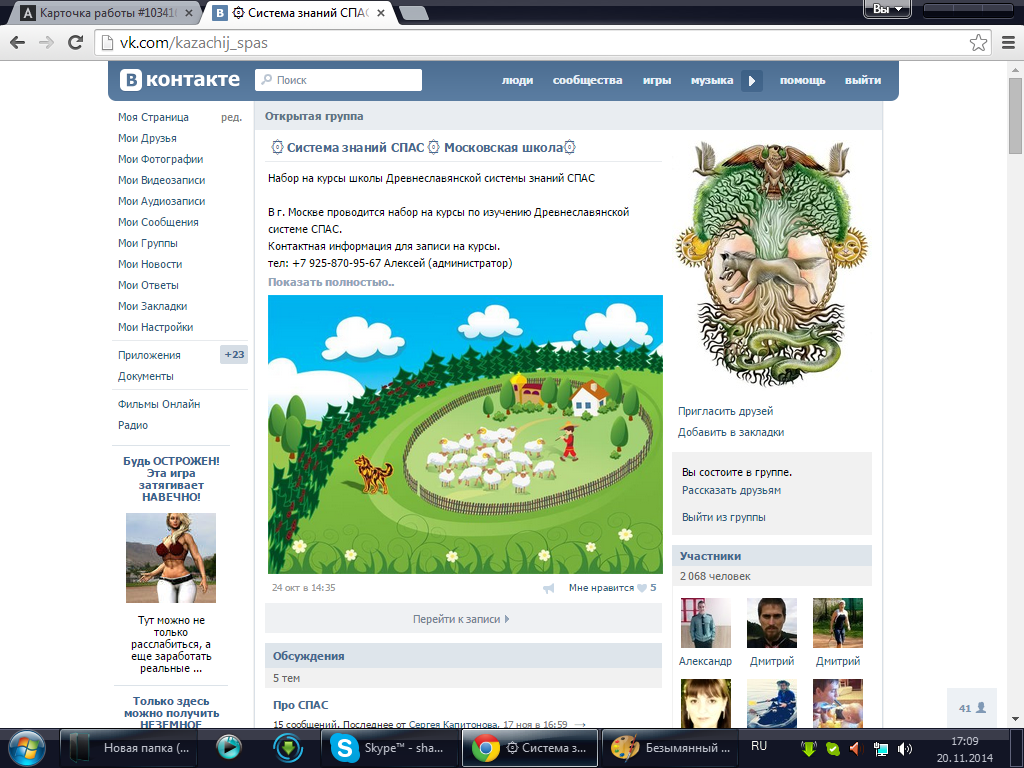Open the Вы user dropdown in Chrome

pos(887,9)
